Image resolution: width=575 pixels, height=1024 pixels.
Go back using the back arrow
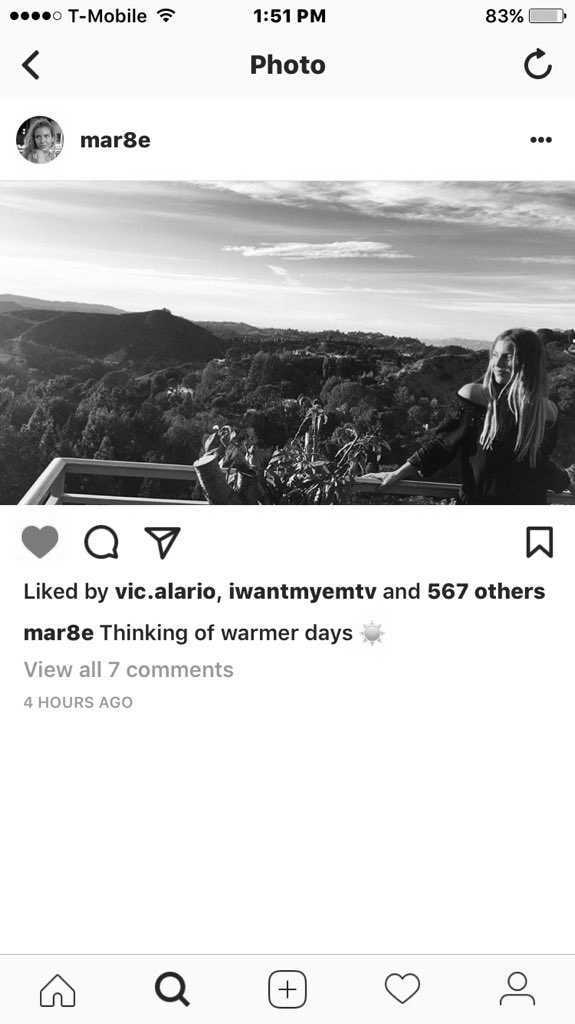click(31, 65)
